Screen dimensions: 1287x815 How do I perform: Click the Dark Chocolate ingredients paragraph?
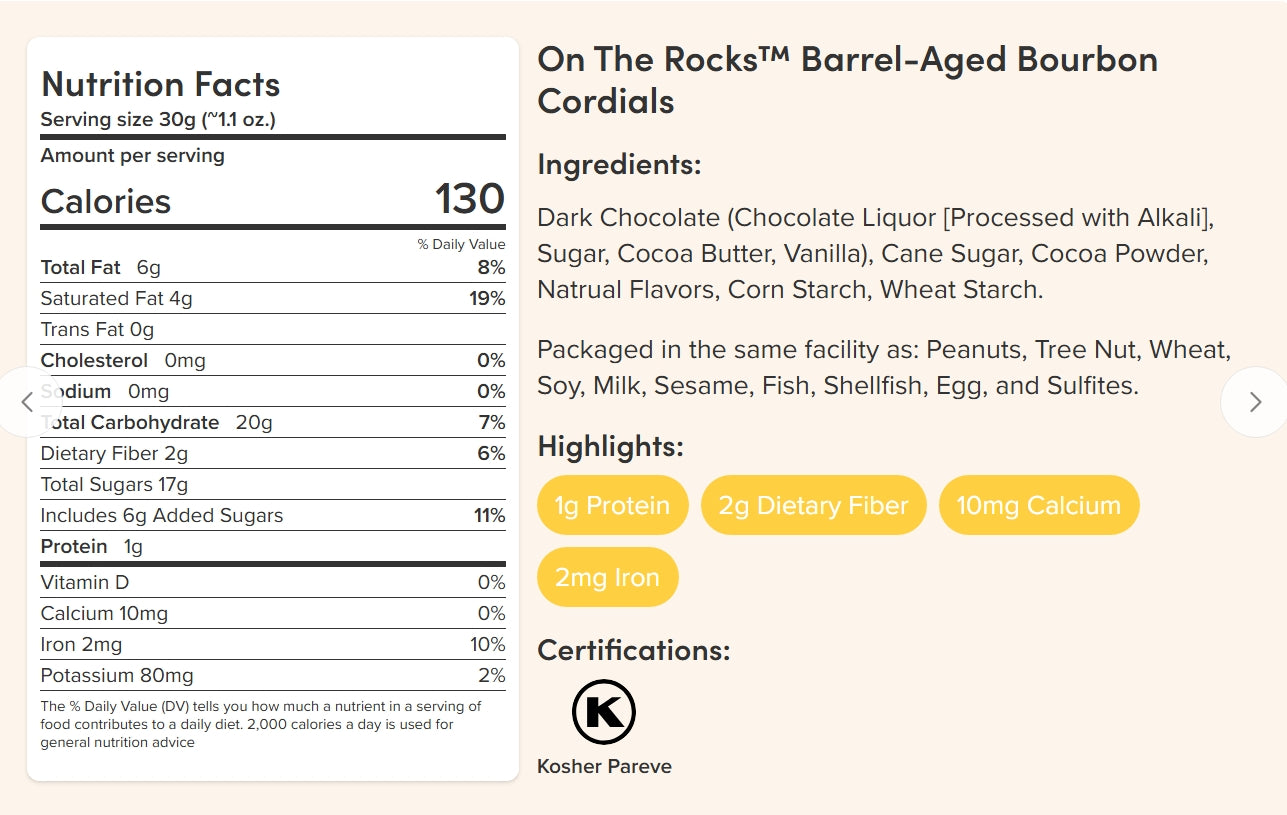[x=873, y=254]
